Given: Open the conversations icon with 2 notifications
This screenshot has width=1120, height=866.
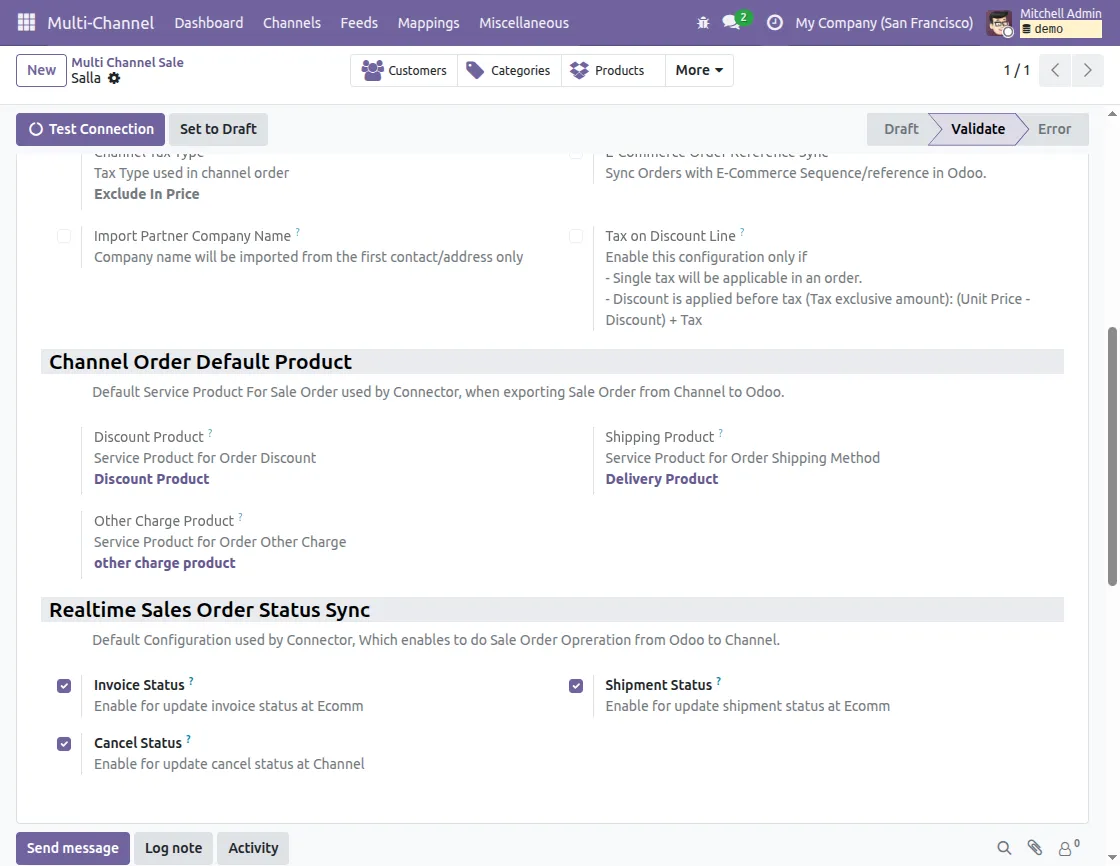Looking at the screenshot, I should click(x=729, y=22).
